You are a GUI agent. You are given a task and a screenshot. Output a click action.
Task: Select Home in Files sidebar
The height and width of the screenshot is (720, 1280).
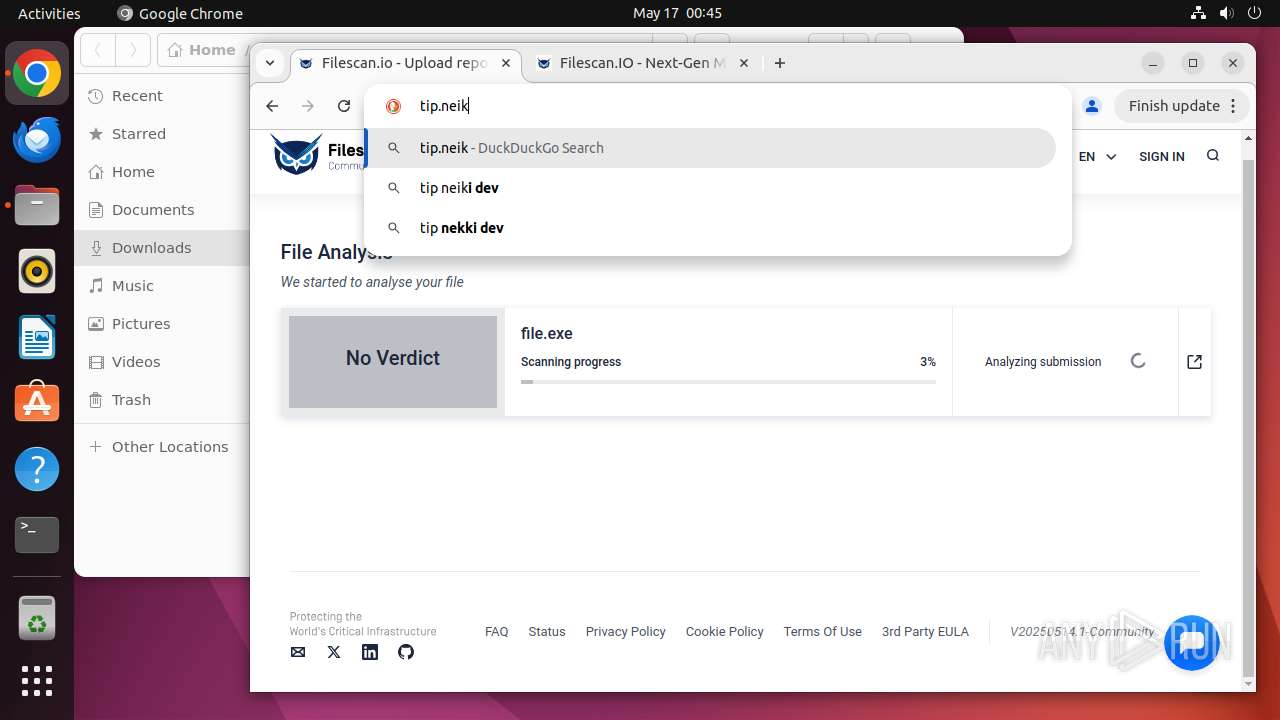pyautogui.click(x=162, y=172)
